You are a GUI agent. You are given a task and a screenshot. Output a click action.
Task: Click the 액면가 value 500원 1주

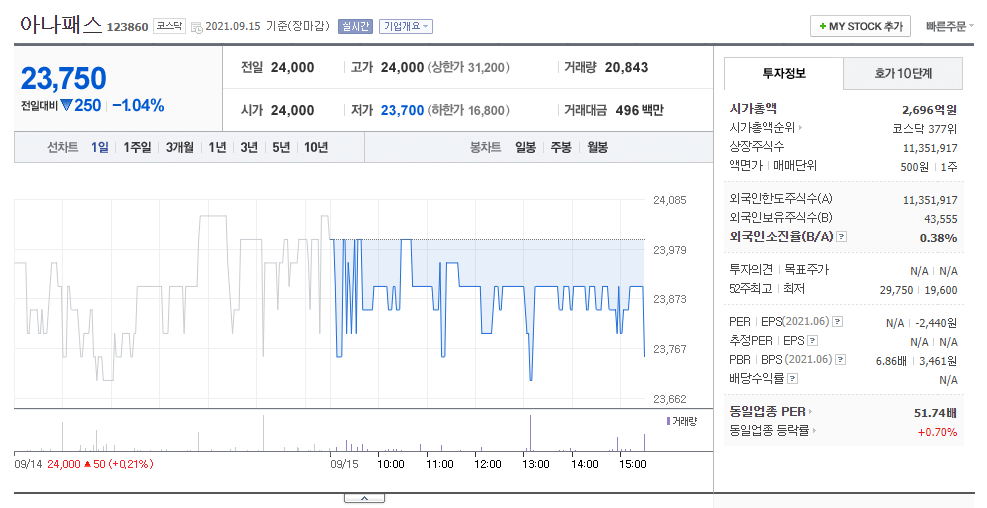point(928,167)
